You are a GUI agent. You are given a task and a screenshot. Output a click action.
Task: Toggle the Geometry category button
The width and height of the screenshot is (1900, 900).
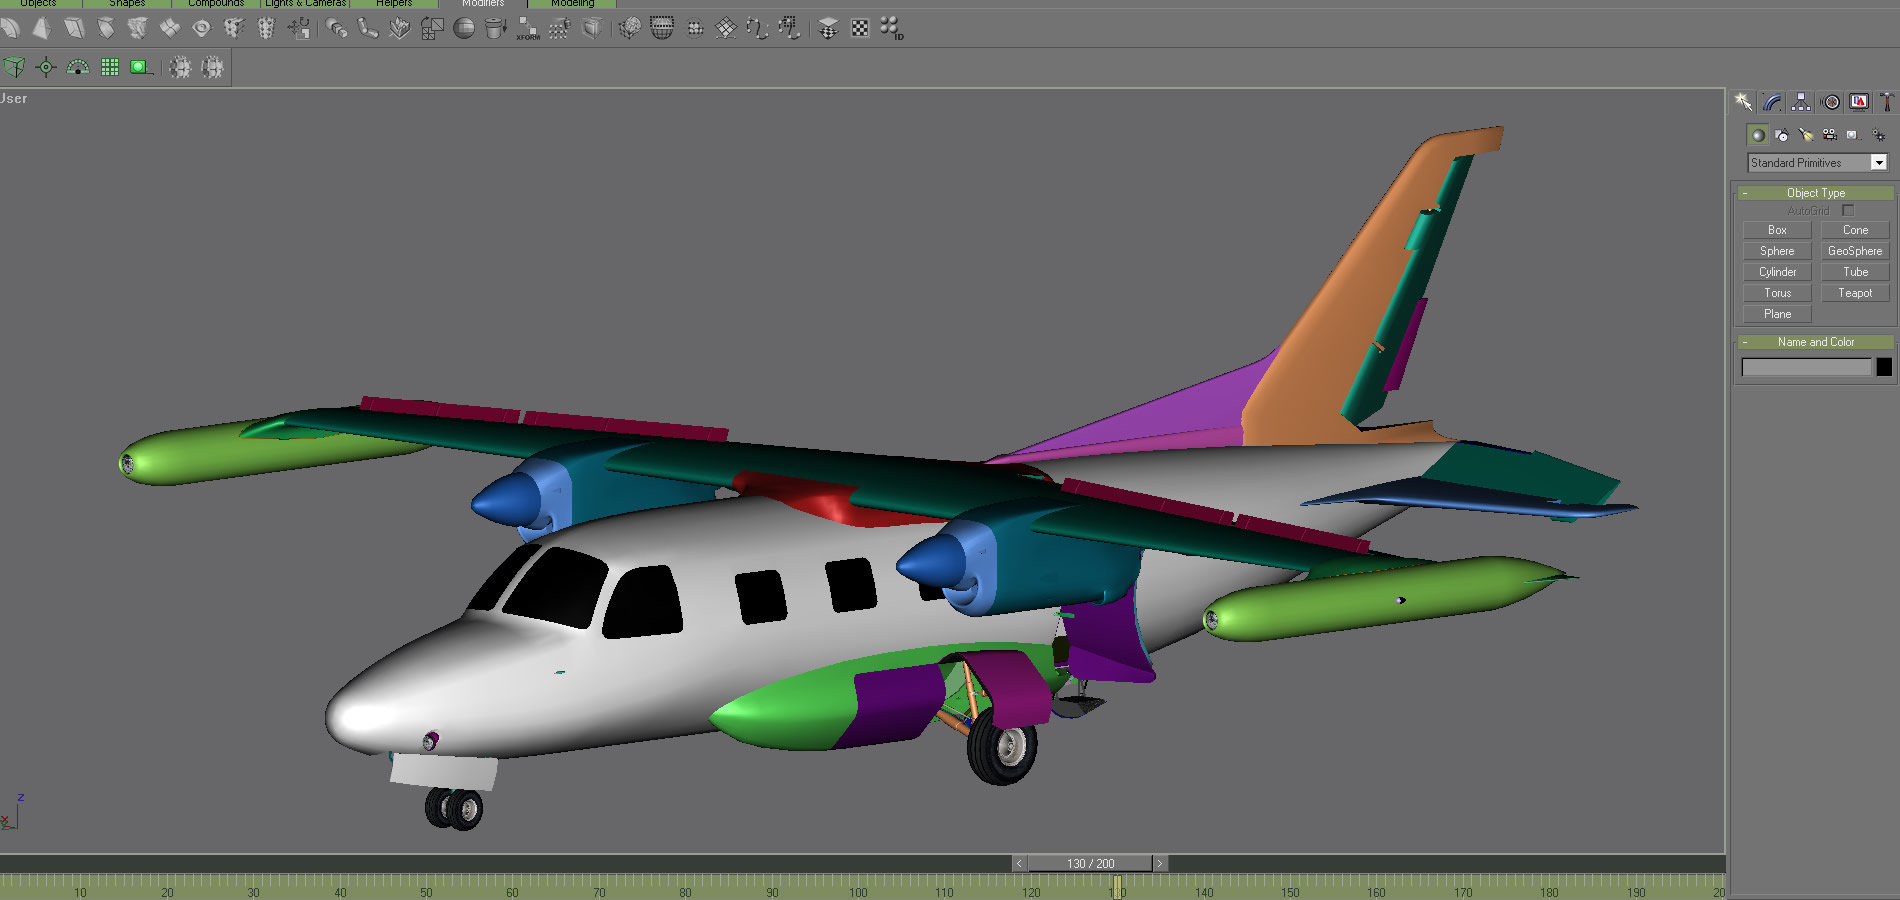point(1757,135)
